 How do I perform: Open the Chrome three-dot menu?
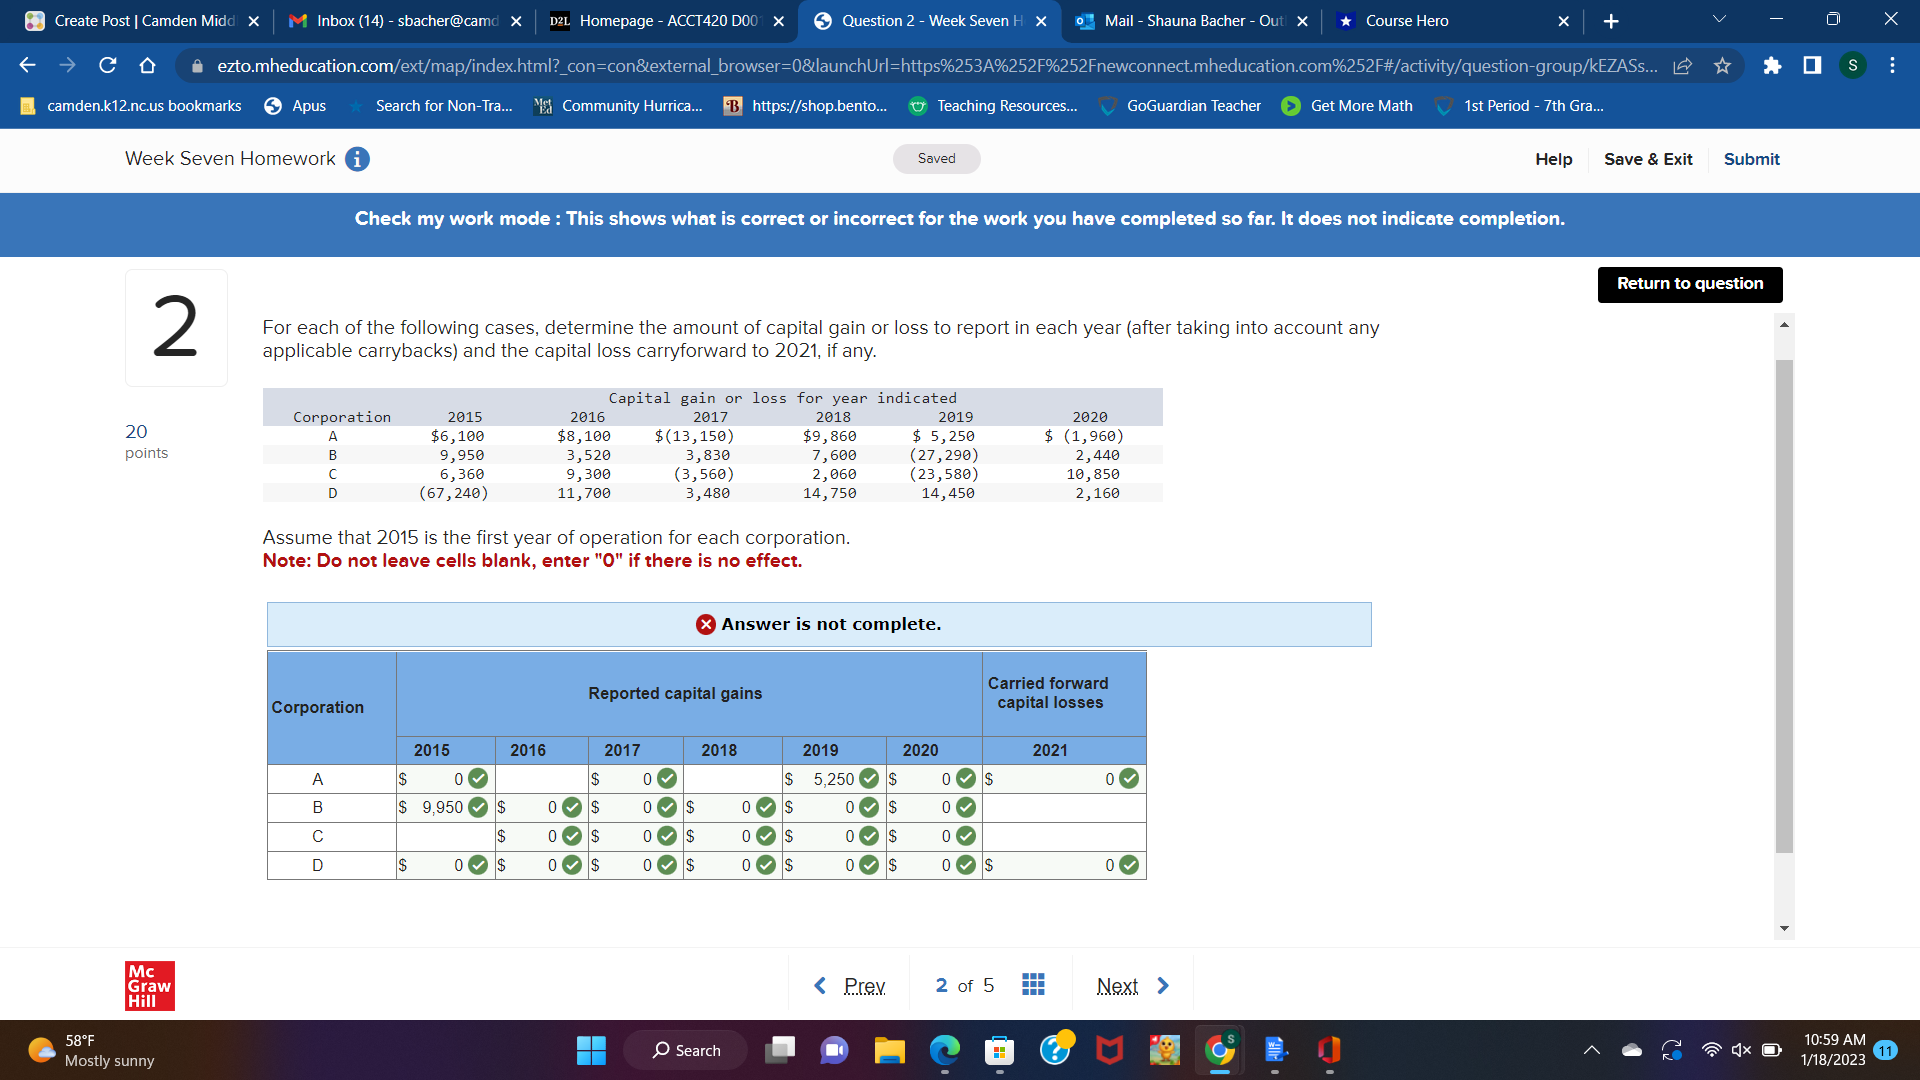coord(1892,66)
